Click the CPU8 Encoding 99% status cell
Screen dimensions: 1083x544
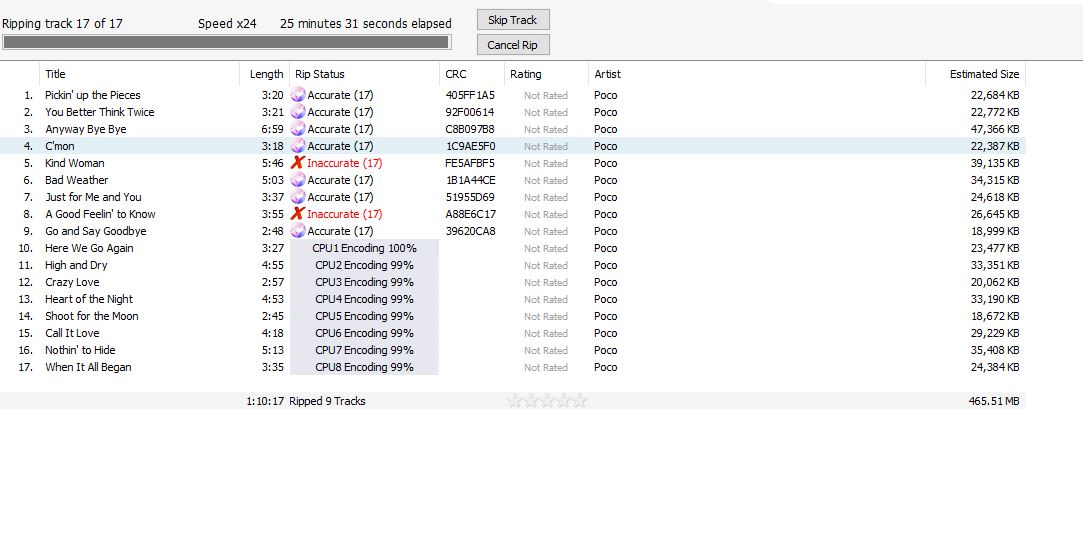pos(364,367)
